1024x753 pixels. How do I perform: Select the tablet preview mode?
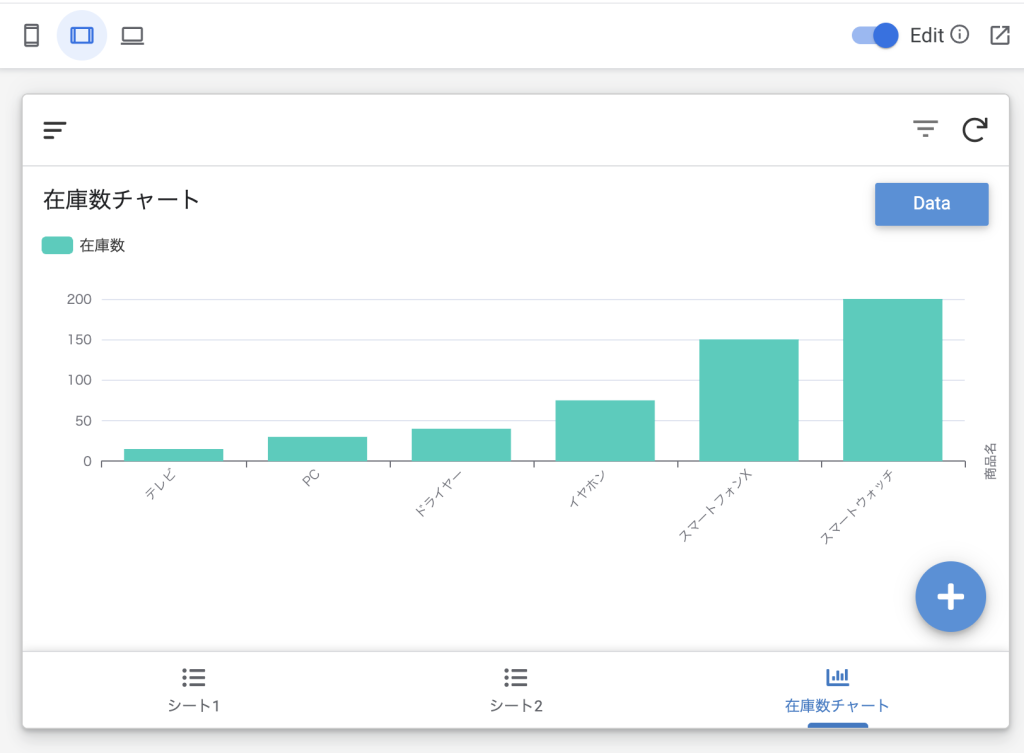coord(82,36)
